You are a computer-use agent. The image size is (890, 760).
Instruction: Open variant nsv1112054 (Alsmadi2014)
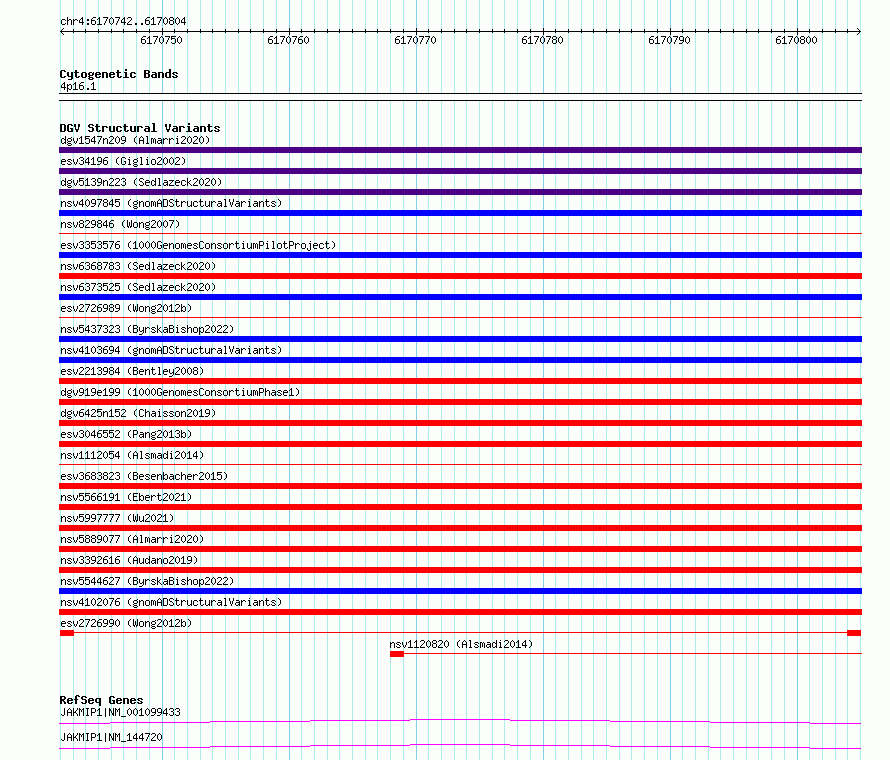[132, 455]
